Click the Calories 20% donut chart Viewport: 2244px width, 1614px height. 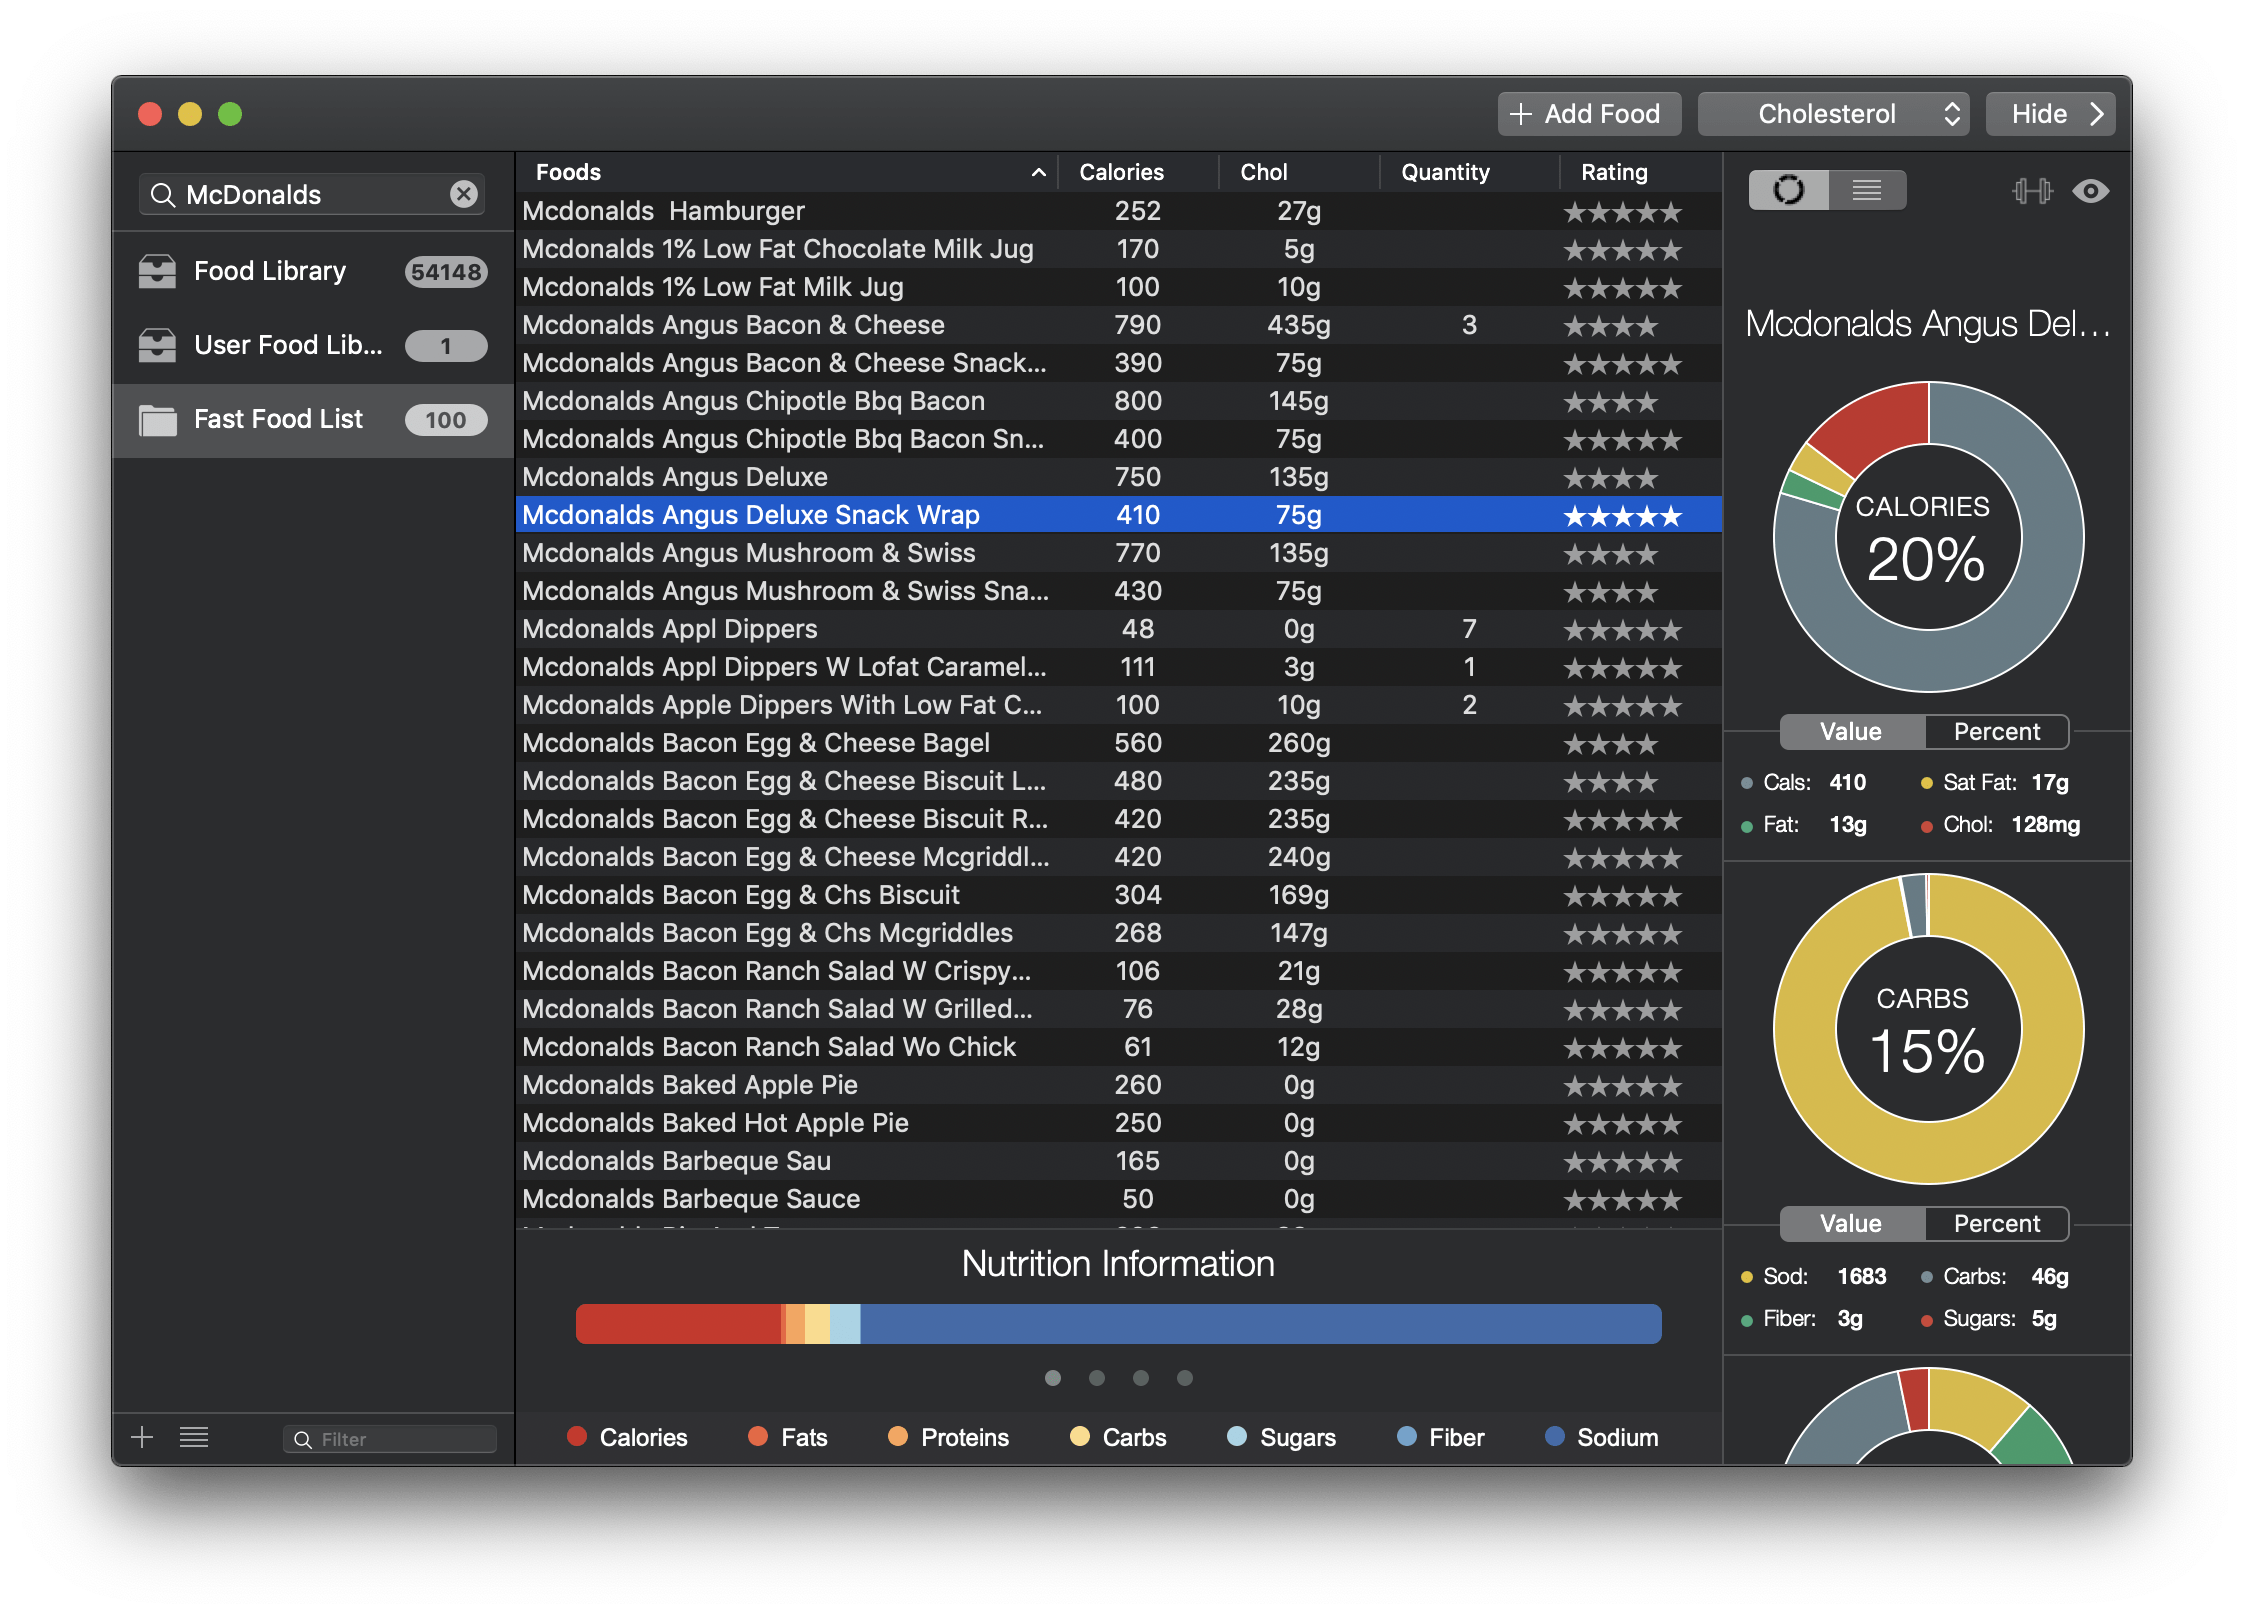(x=1928, y=537)
